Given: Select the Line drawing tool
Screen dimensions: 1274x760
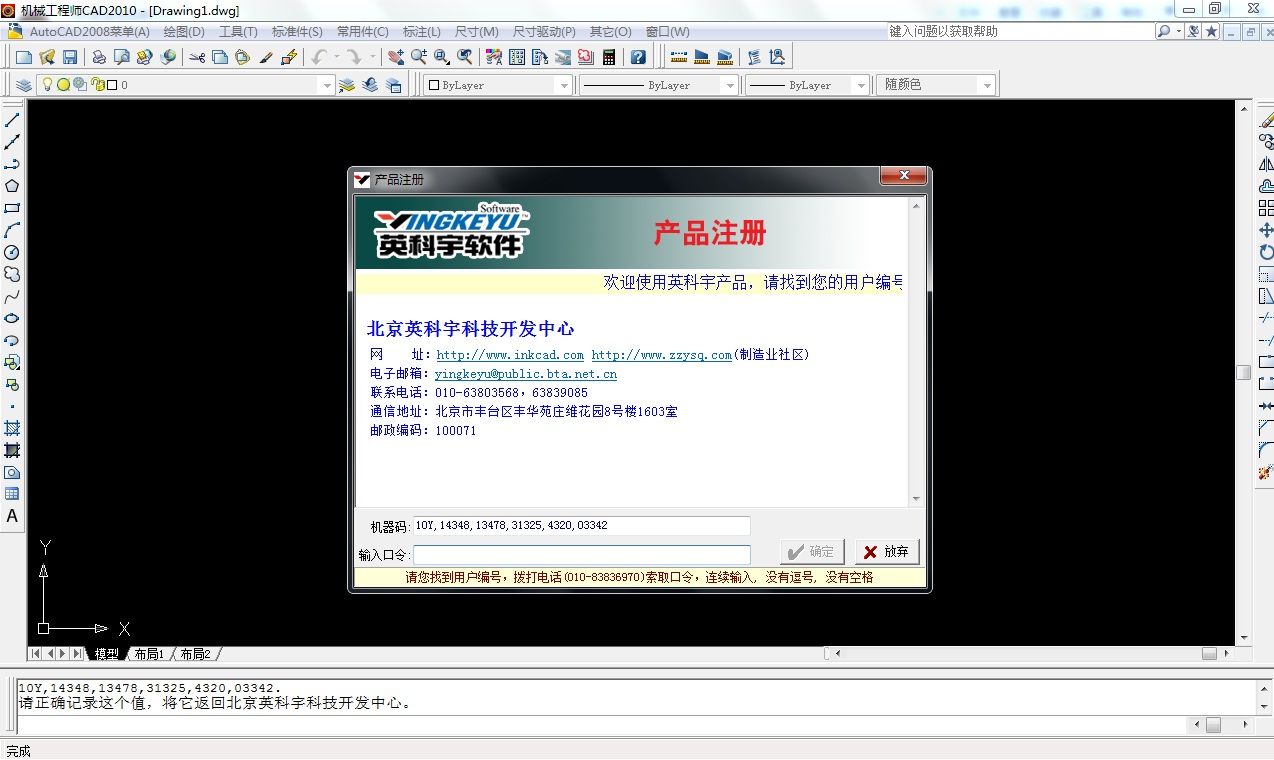Looking at the screenshot, I should click(12, 120).
